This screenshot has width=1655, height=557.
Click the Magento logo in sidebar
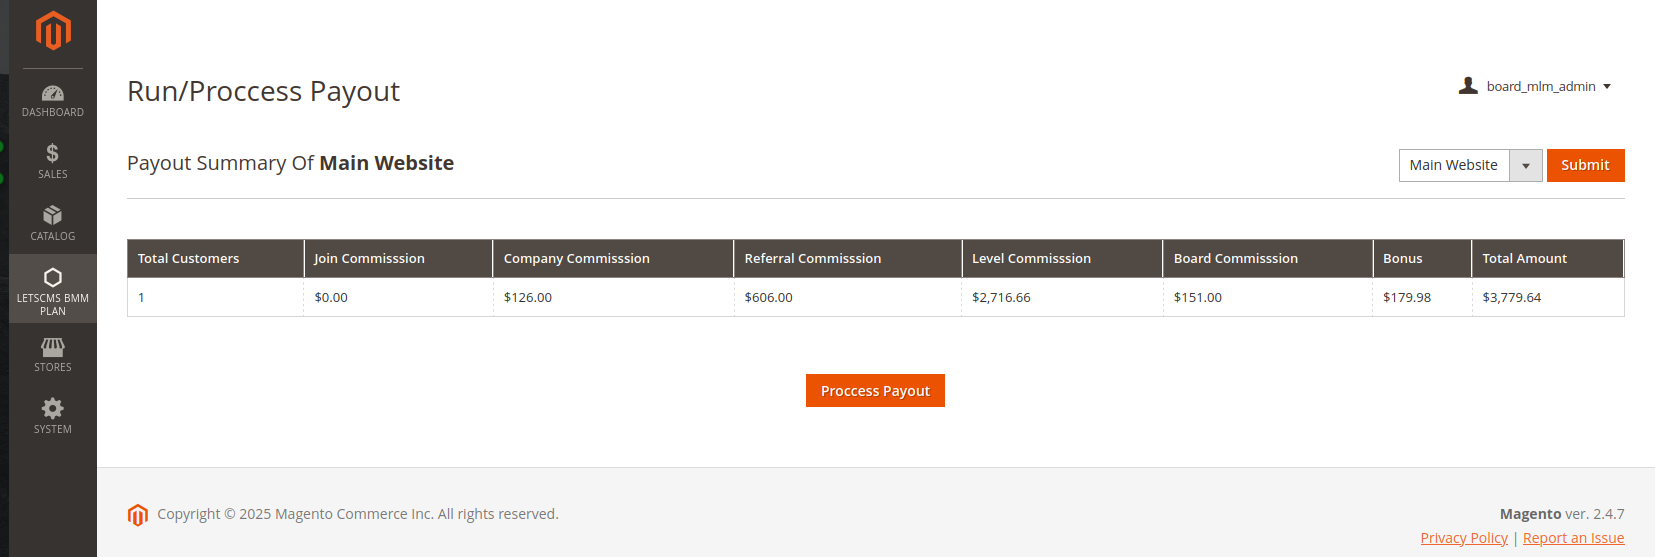(53, 30)
